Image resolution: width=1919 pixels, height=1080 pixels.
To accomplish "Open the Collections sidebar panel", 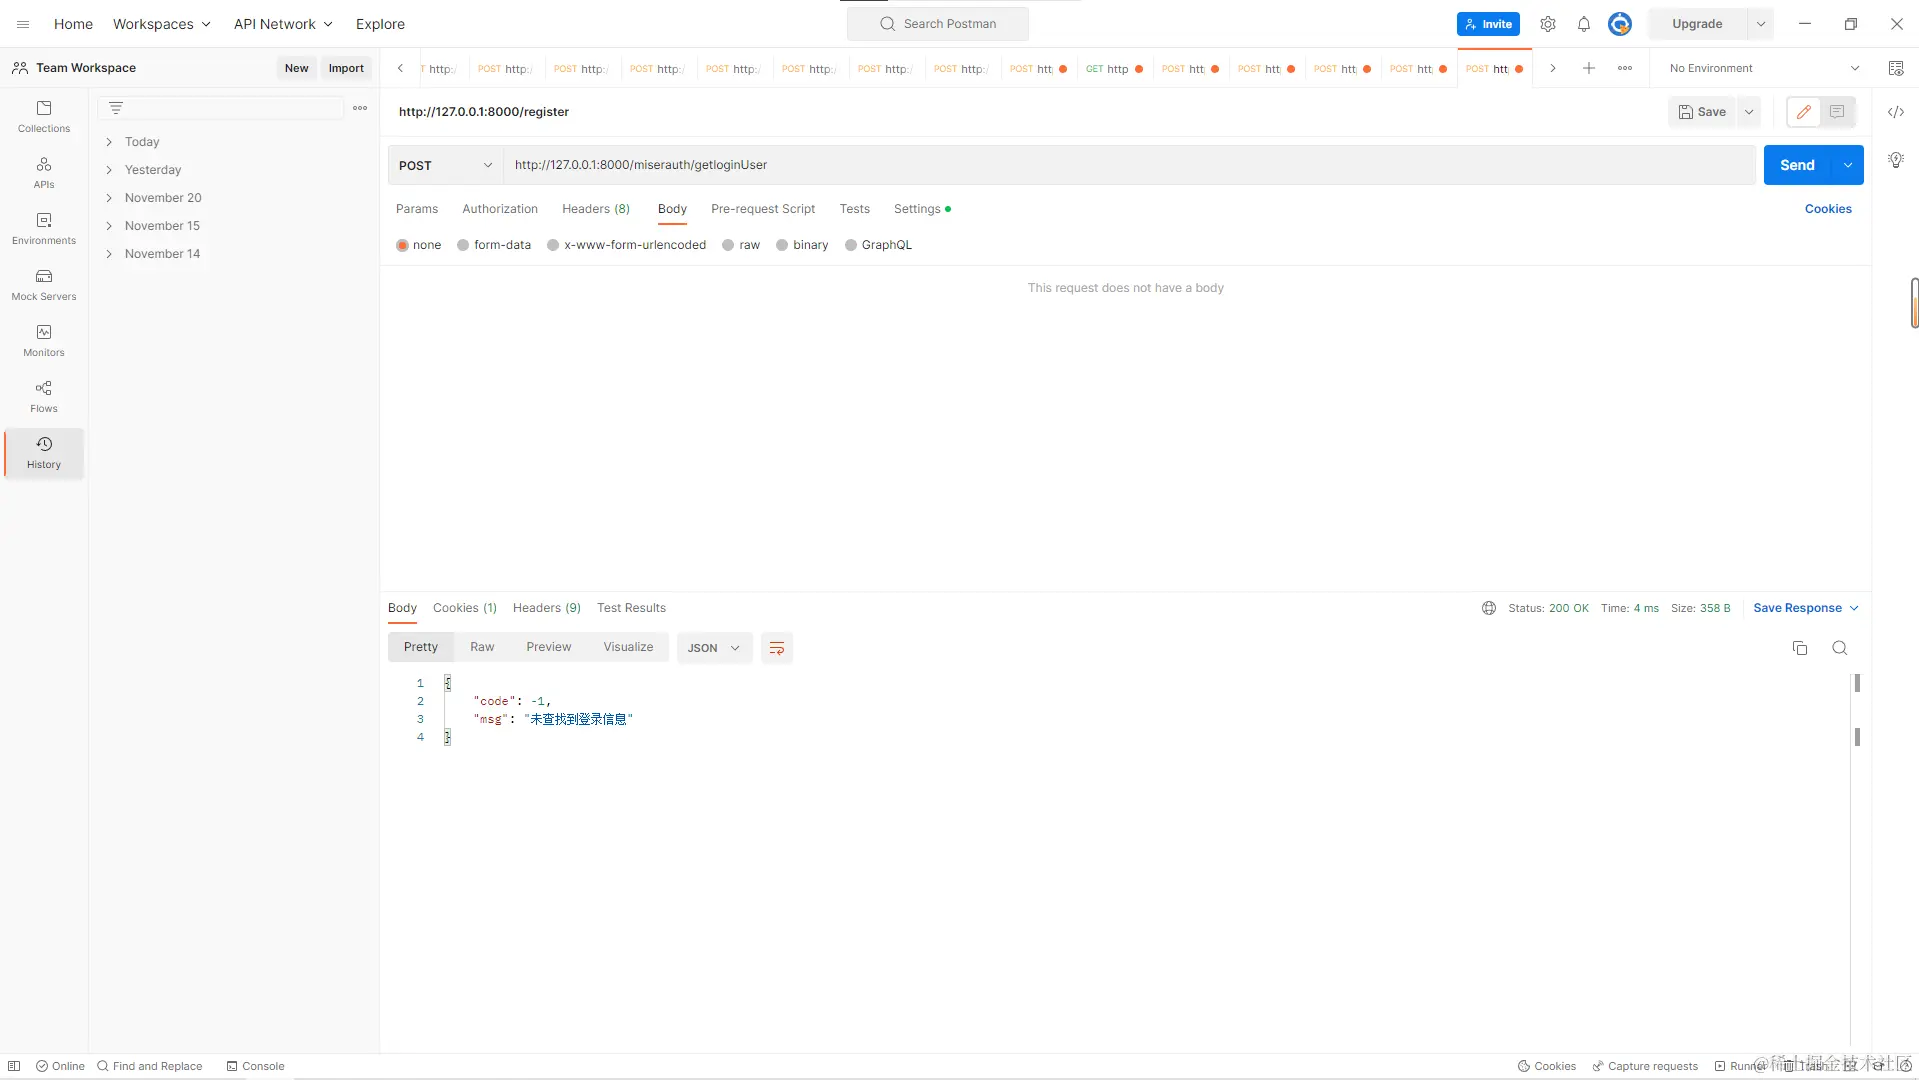I will click(x=44, y=116).
